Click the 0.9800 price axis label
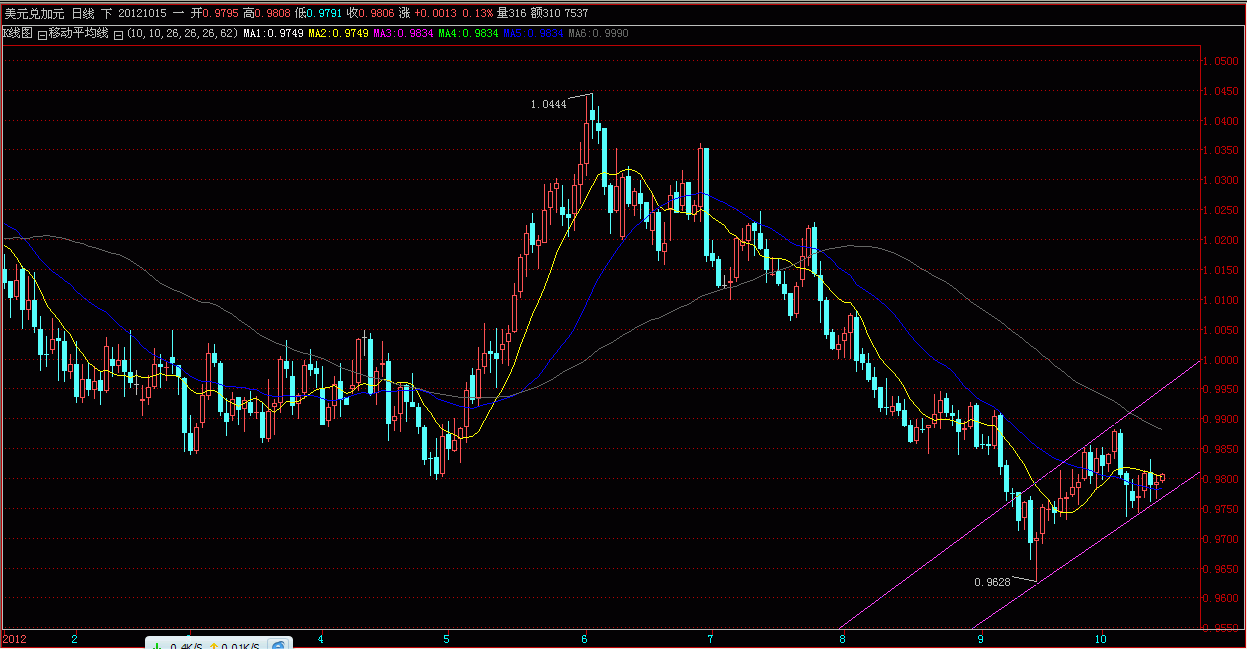Screen dimensions: 1247x649 click(1221, 480)
